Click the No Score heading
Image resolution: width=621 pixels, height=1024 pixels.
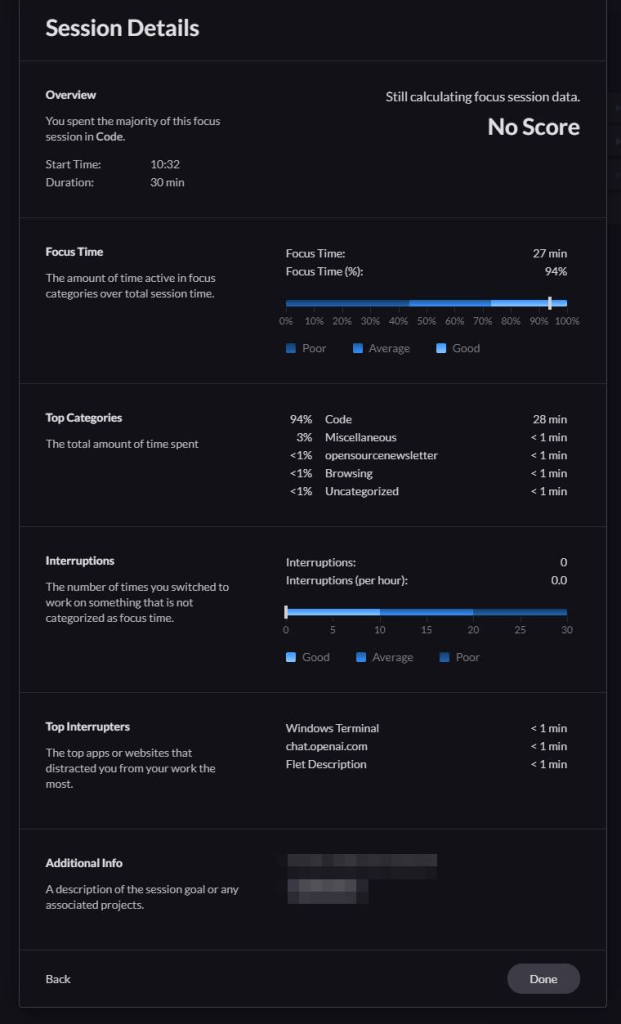[x=533, y=127]
